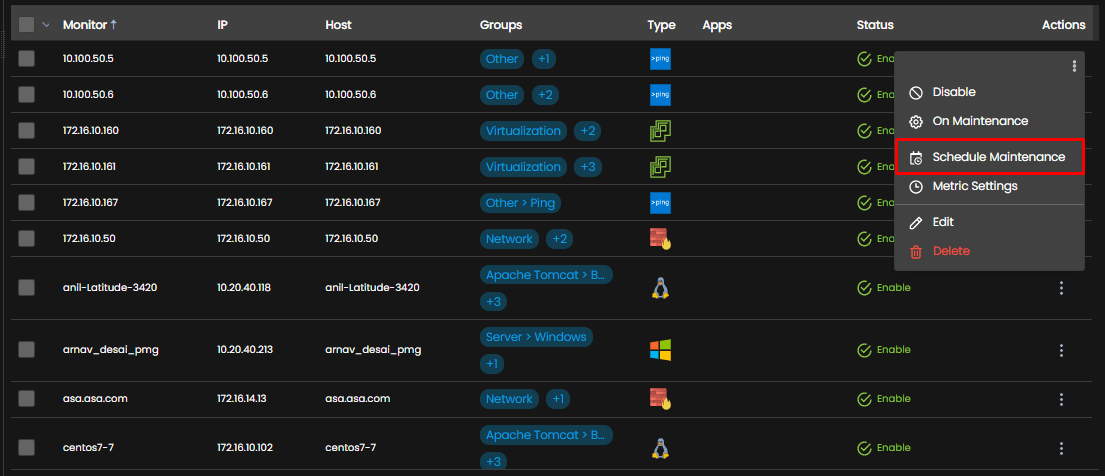The image size is (1105, 476).
Task: Click the Windows logo icon for arnav_desai_pmg
Action: coord(660,350)
